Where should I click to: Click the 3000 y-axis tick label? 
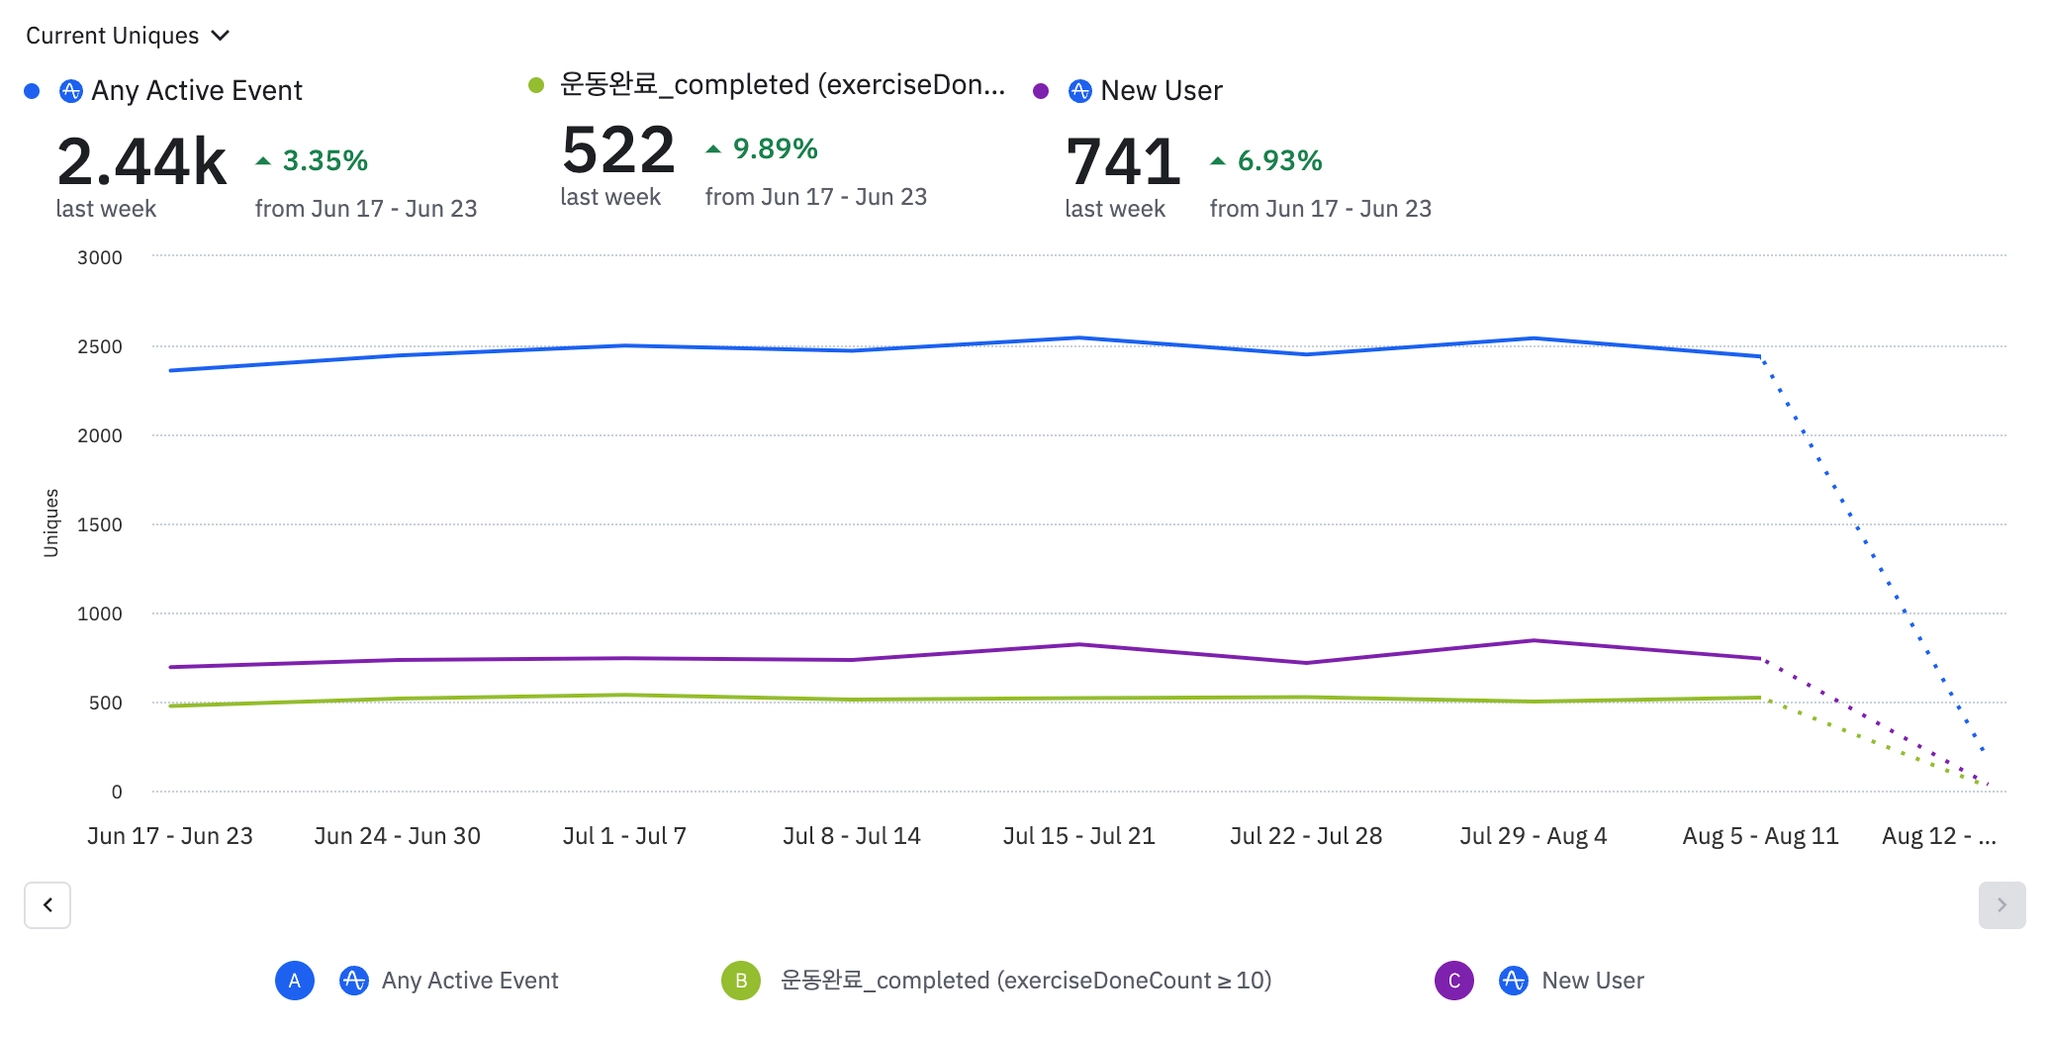pos(100,258)
